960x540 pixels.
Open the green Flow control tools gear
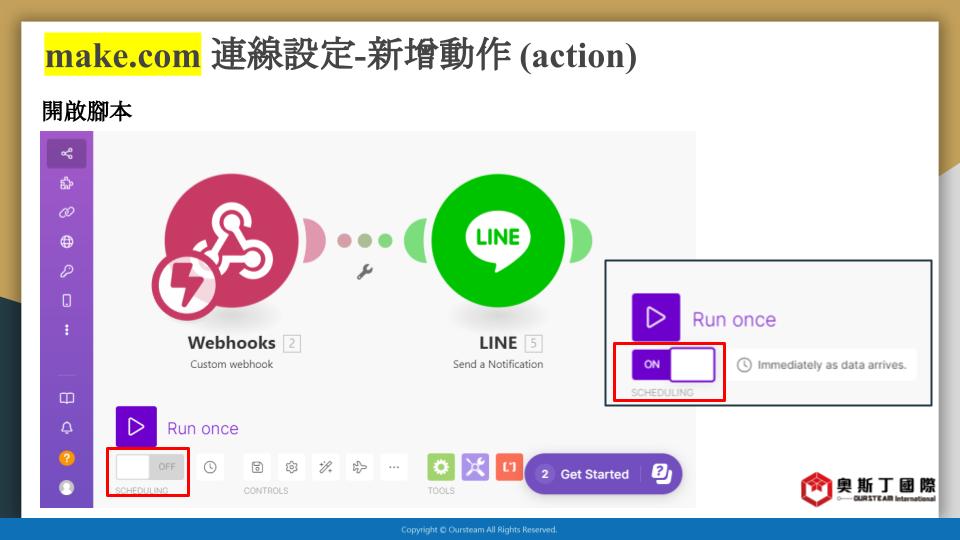pos(441,467)
